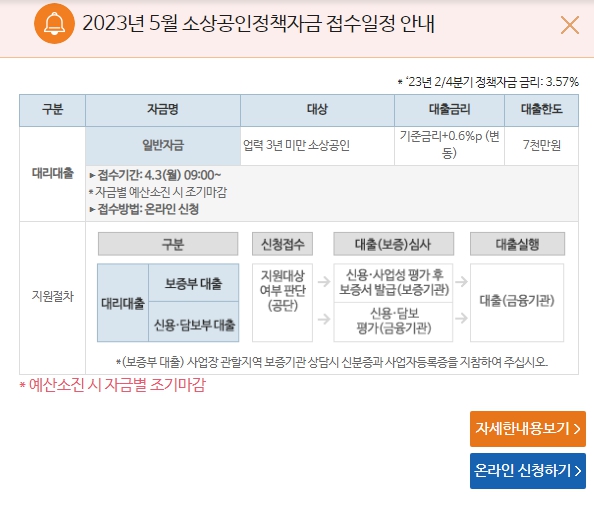Screen dimensions: 594x518
Task: Select the 대상 column header
Action: click(x=317, y=110)
